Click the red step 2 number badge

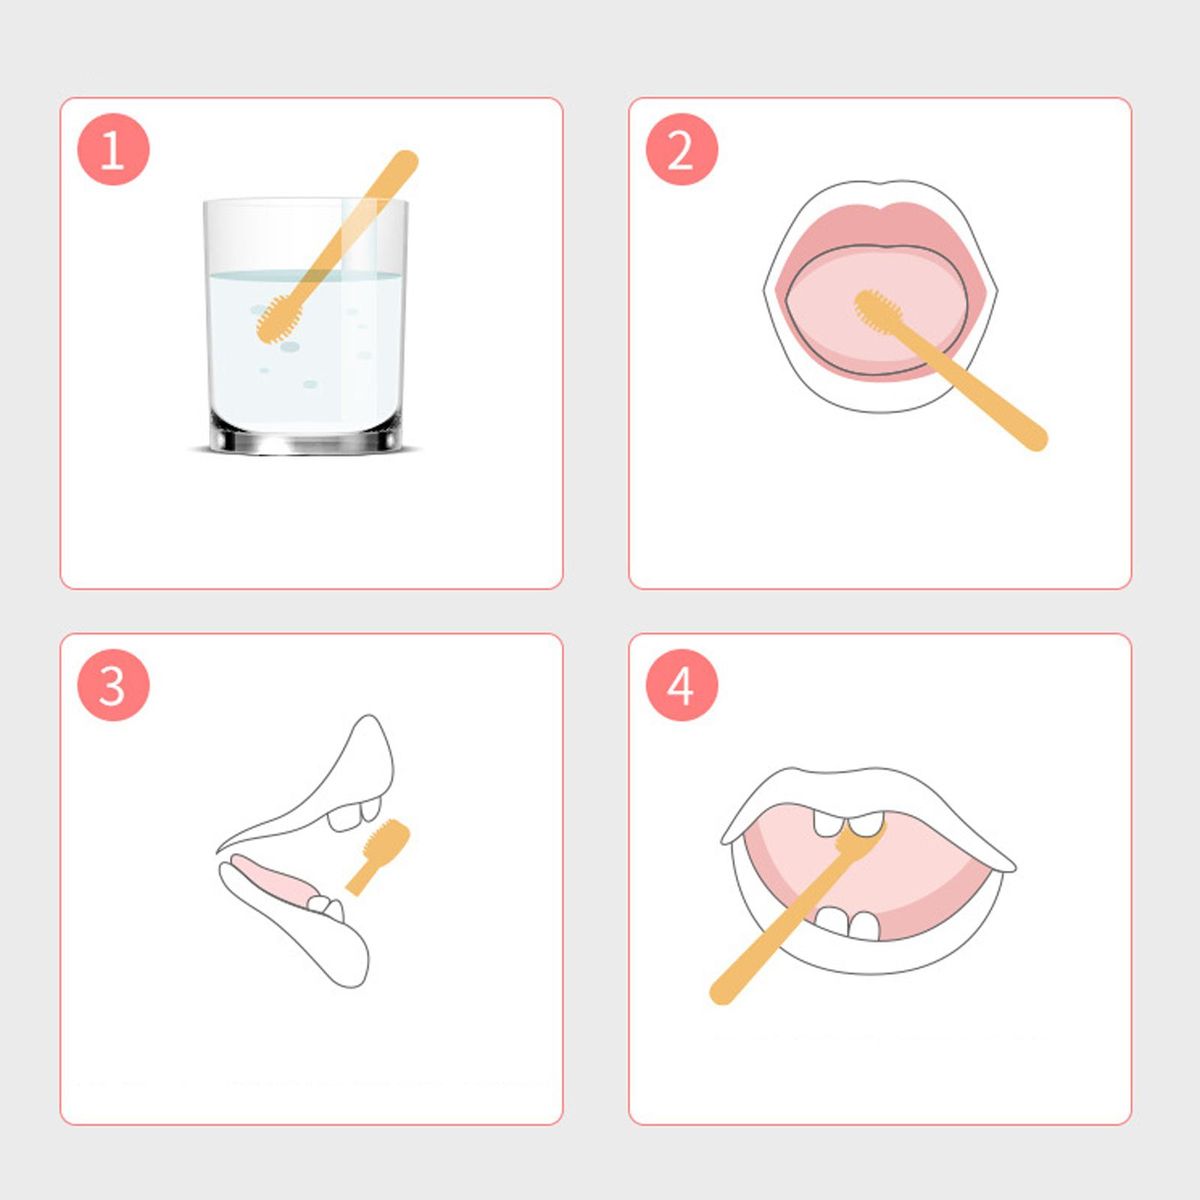[681, 150]
